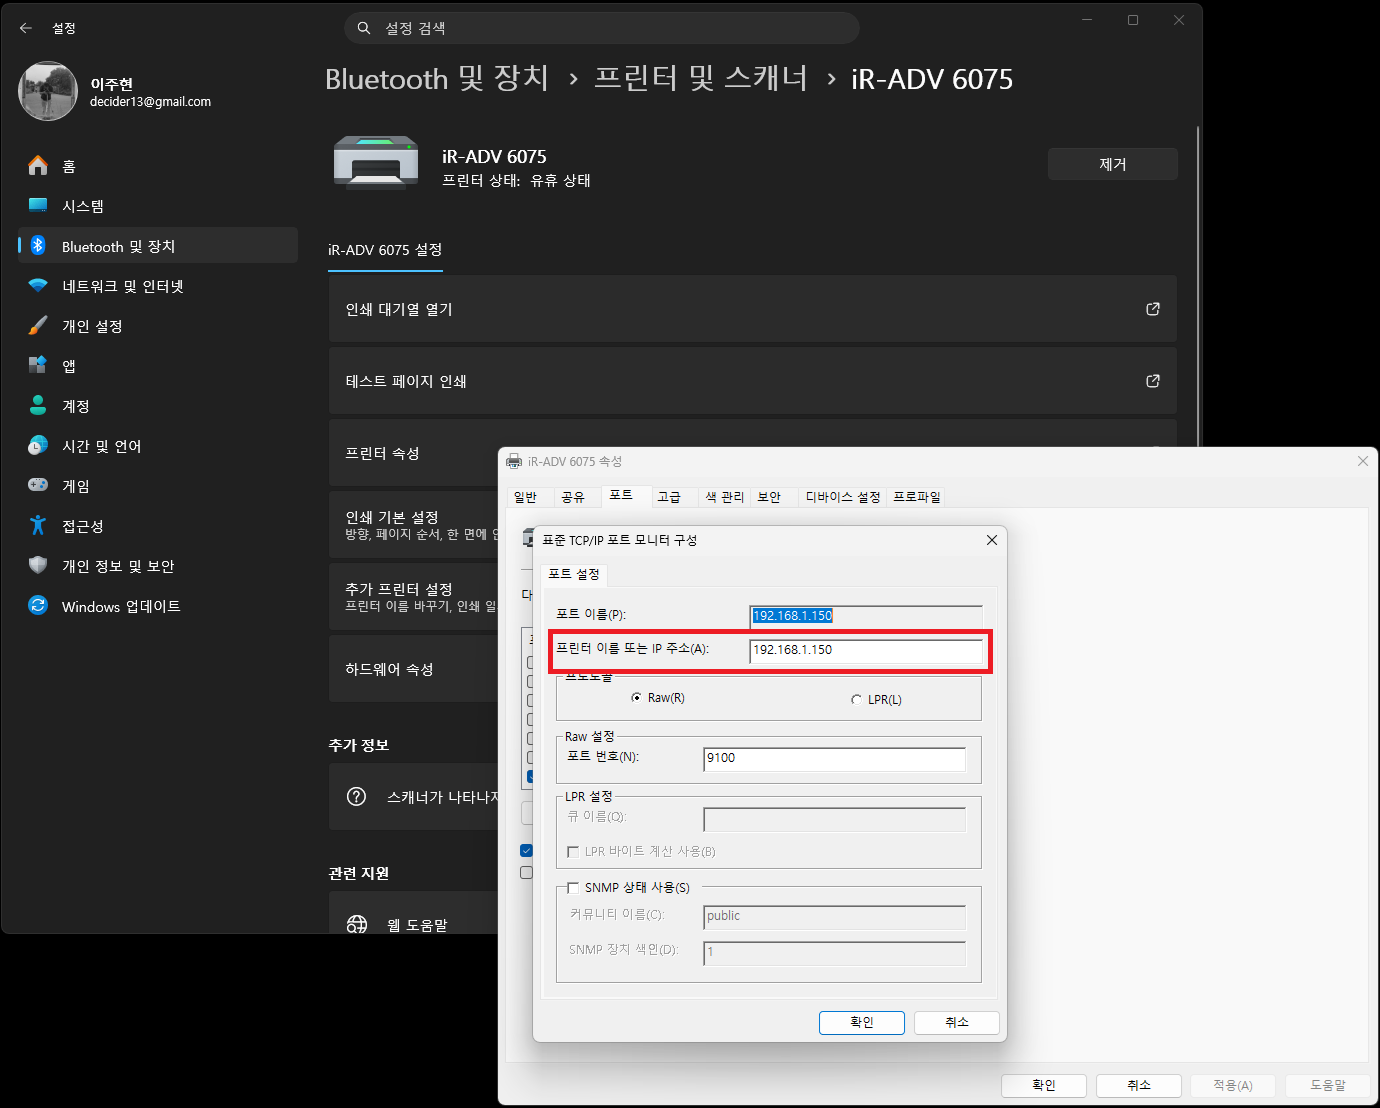Viewport: 1380px width, 1108px height.
Task: Click Bluetooth 및 장치 in the breadcrumb
Action: [437, 78]
